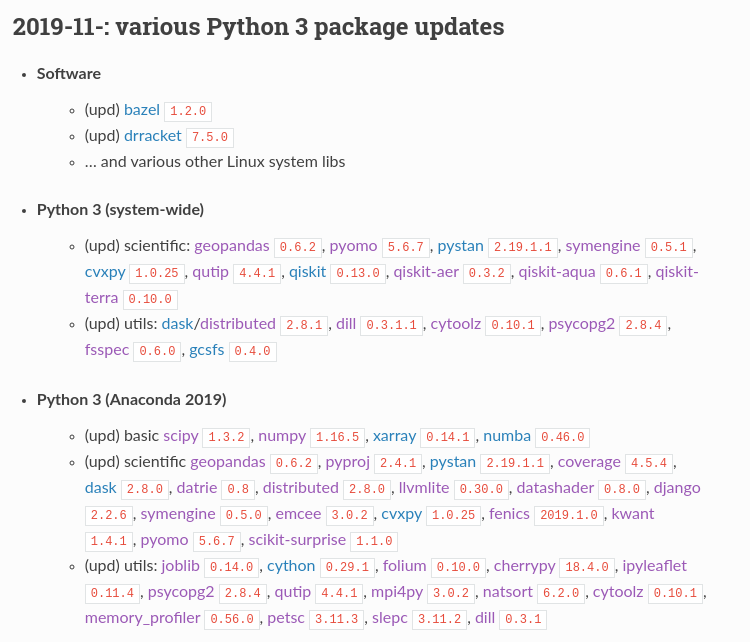Click the petsc version badge 3.11.3
This screenshot has height=642, width=750.
click(337, 619)
